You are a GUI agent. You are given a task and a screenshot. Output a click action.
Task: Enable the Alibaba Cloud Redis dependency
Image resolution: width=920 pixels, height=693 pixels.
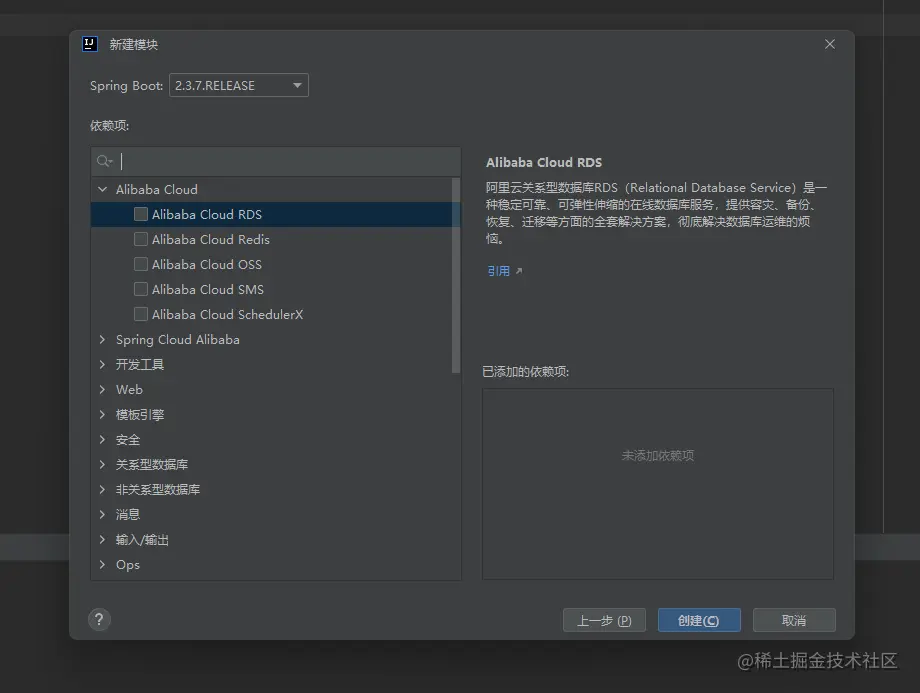pos(141,239)
